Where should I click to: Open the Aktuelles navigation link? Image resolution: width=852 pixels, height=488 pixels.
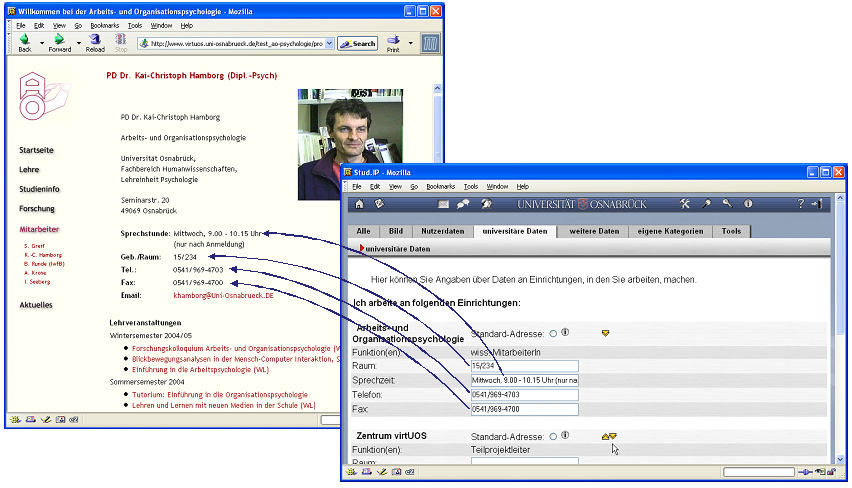[x=36, y=305]
